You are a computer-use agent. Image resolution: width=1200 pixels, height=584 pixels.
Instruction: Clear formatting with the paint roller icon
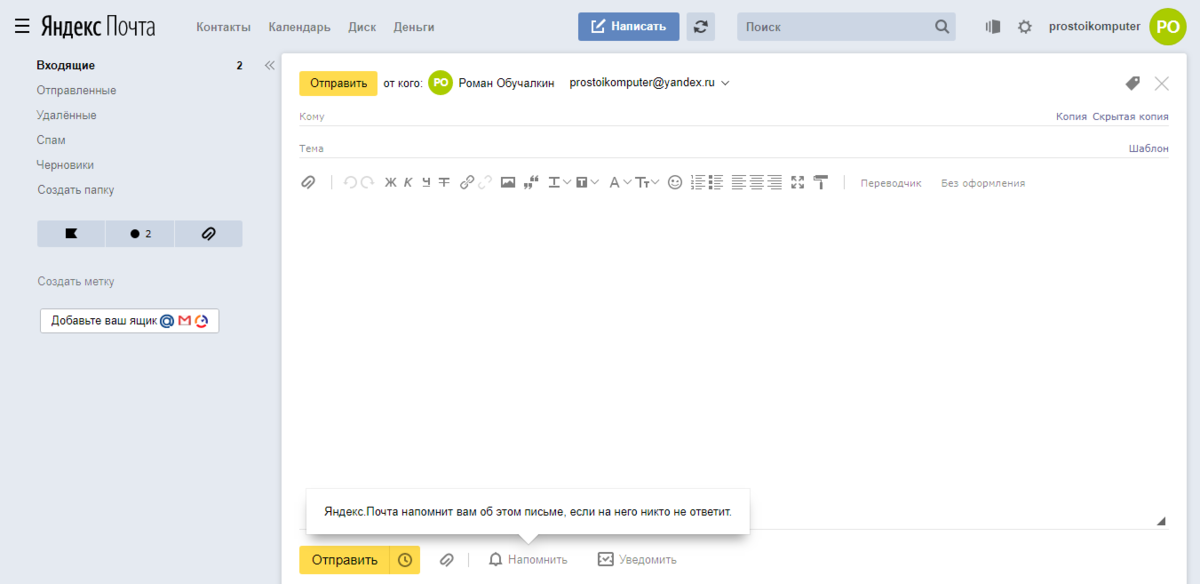coord(821,183)
